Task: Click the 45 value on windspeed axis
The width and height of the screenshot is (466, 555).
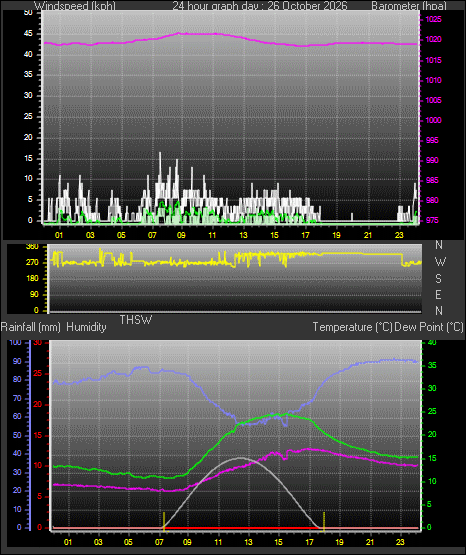Action: coord(28,34)
